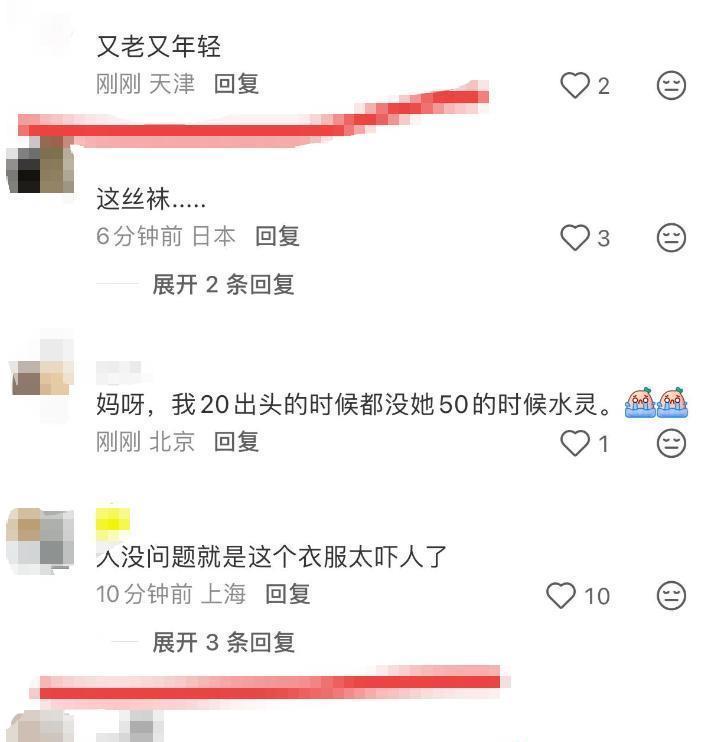The height and width of the screenshot is (742, 705).
Task: Like the 北京 comment with heart icon
Action: (574, 443)
